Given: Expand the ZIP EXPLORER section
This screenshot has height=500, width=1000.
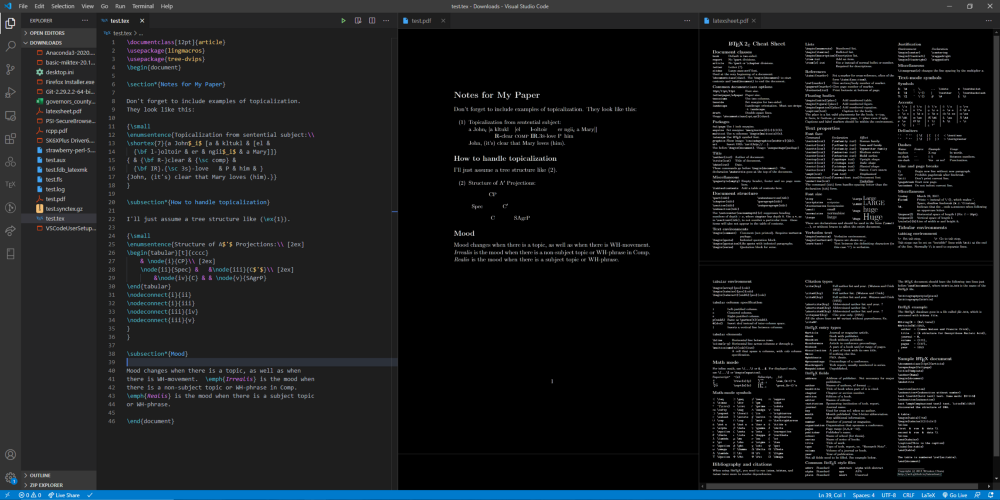Looking at the screenshot, I should pos(46,484).
